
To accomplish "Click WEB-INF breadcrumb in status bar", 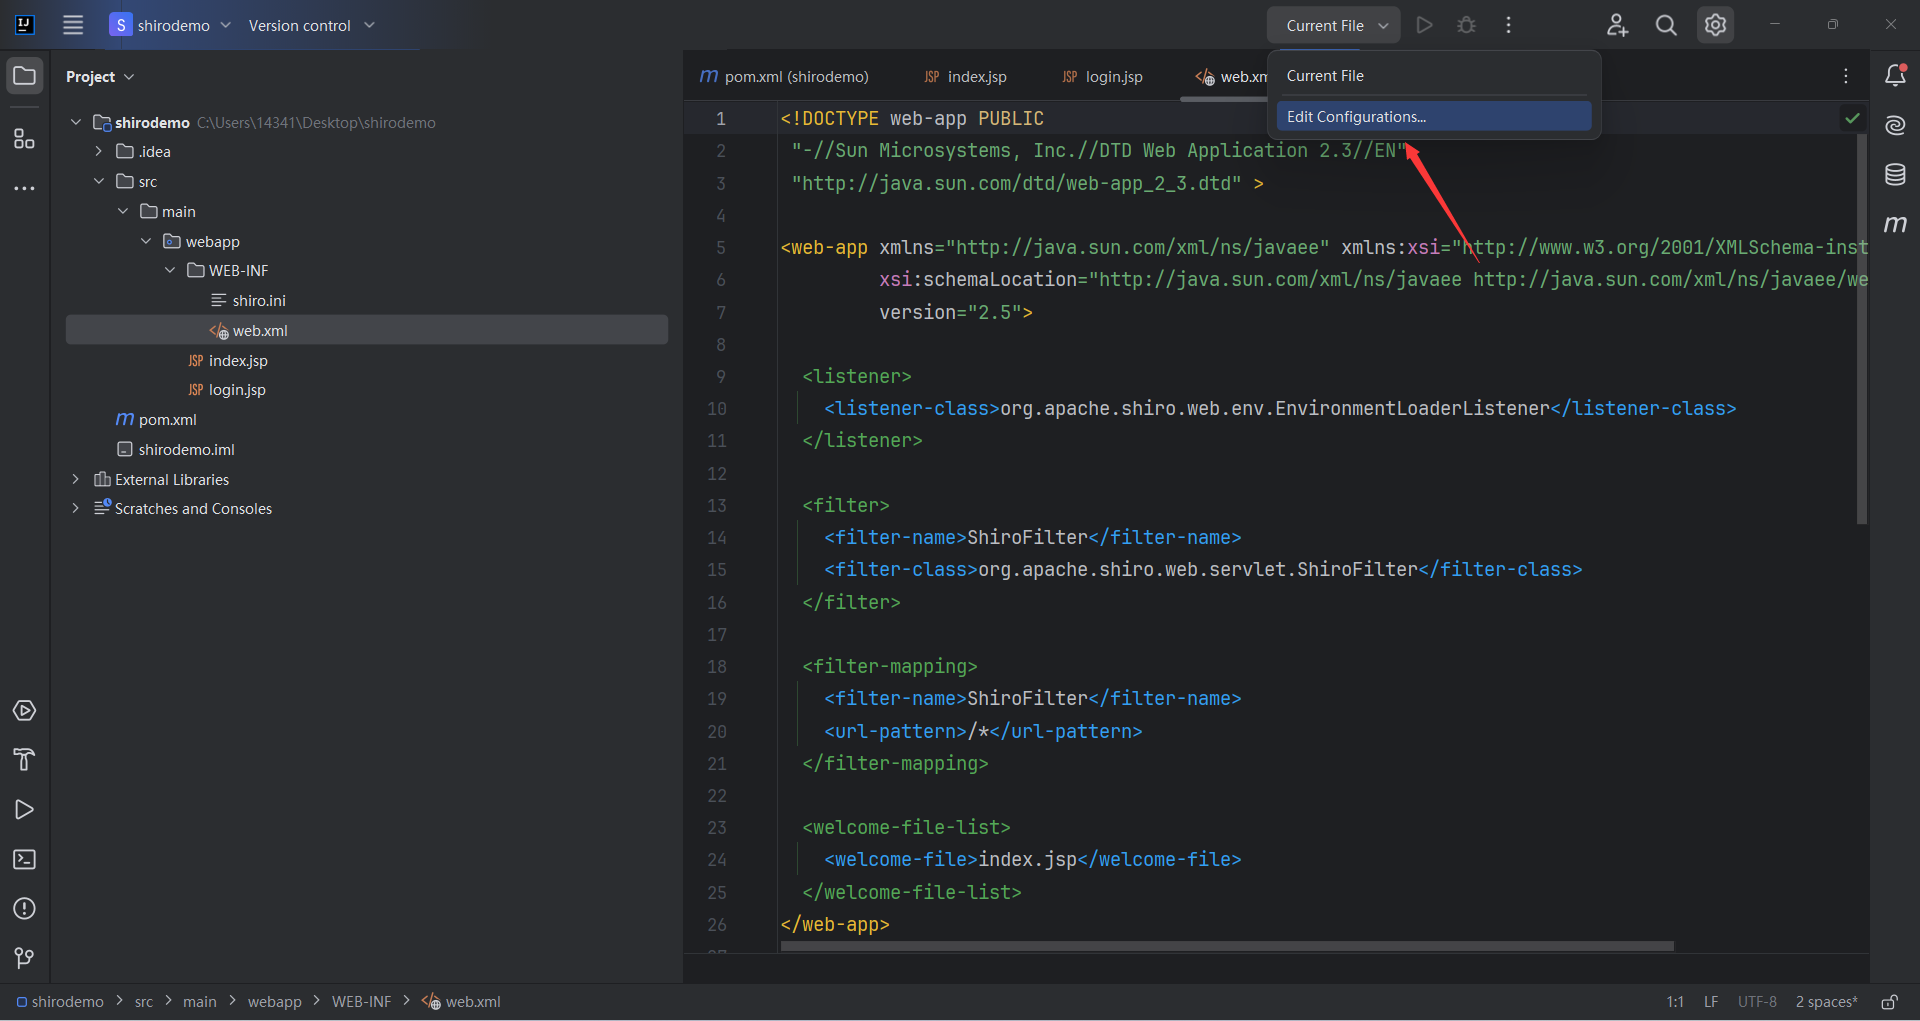I will point(362,1002).
